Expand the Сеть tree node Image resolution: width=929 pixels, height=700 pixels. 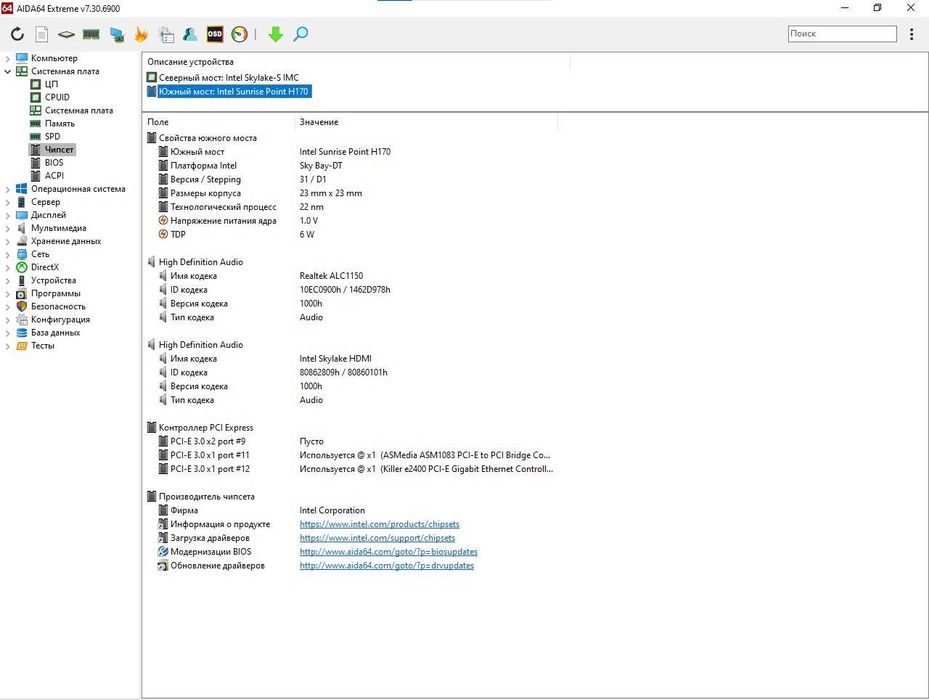[8, 254]
